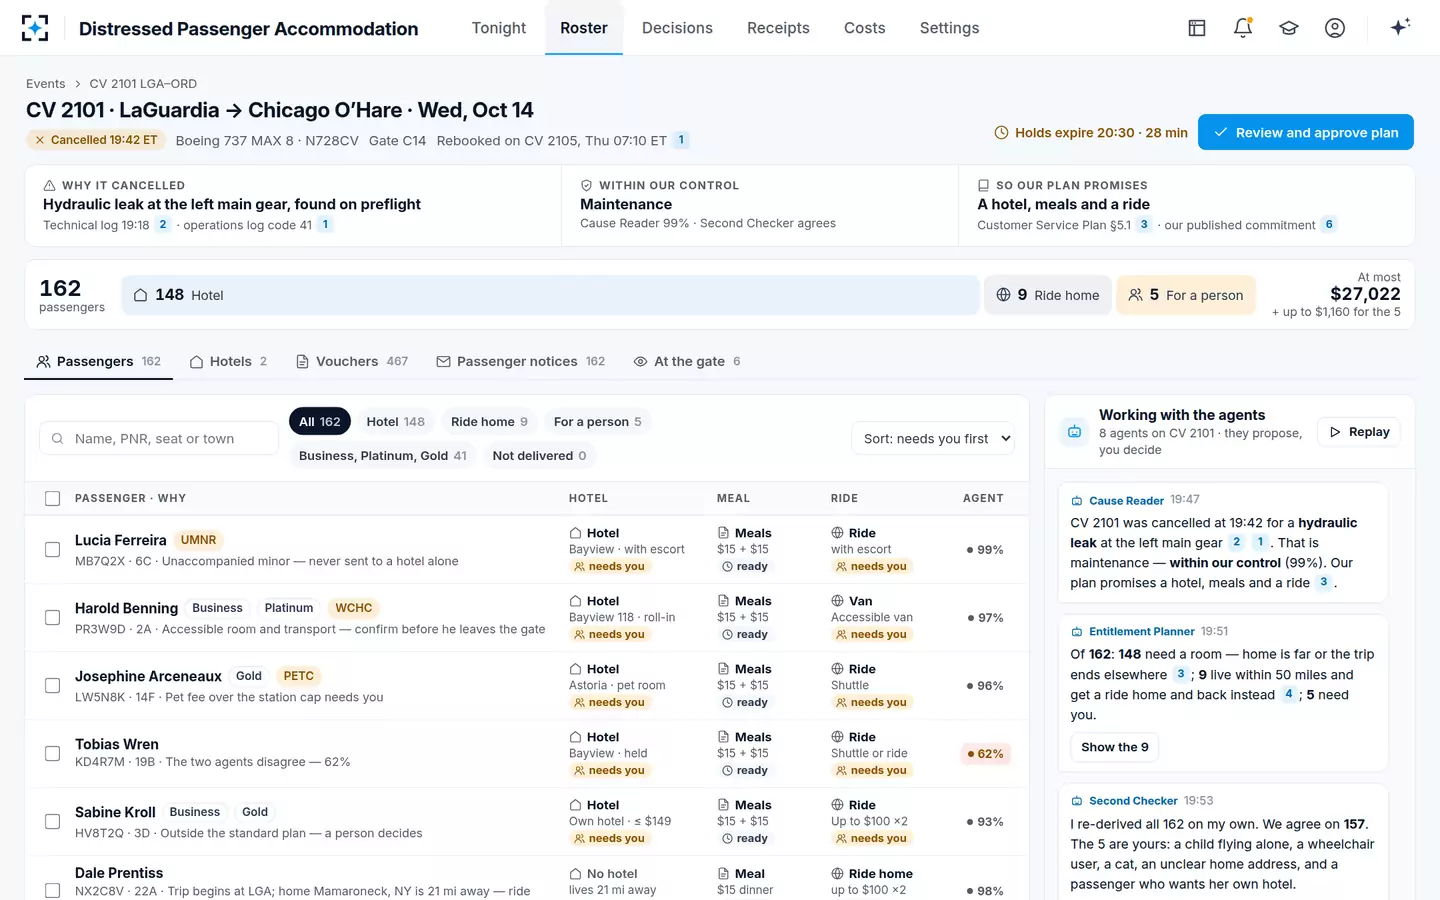Check the Sabine Kroll row checkbox

pyautogui.click(x=53, y=821)
